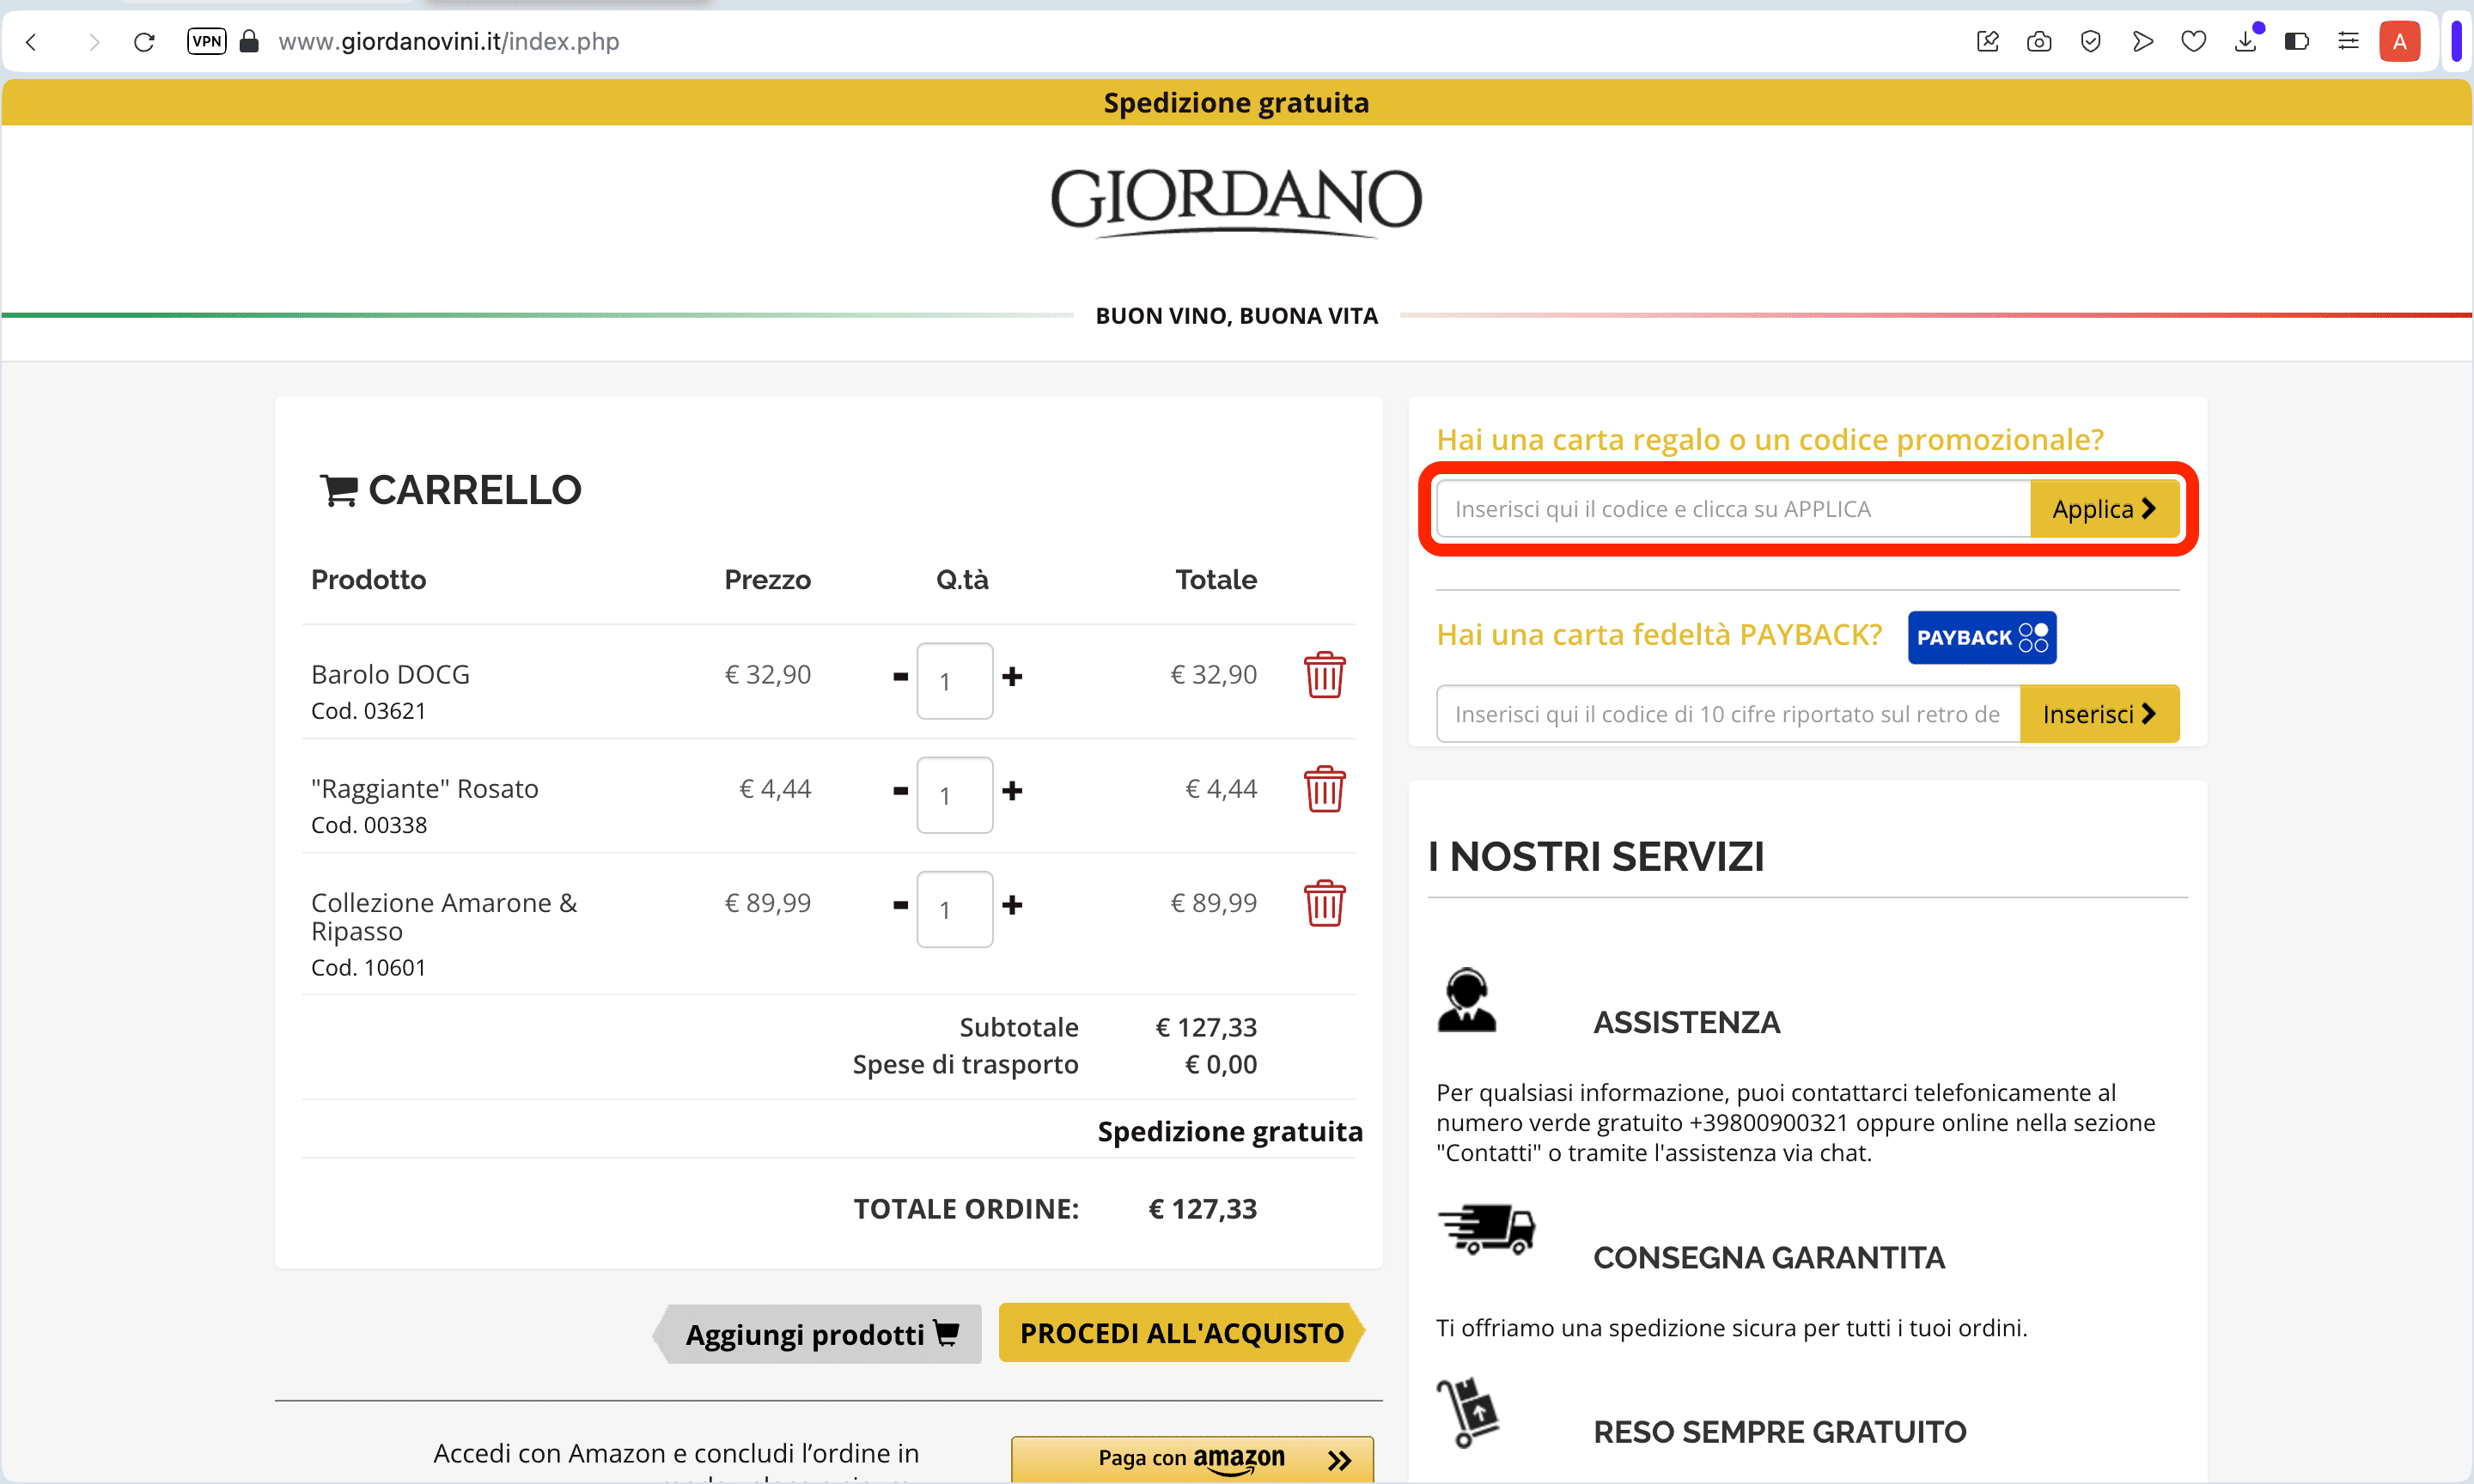Pay with the Paga con Amazon button
The image size is (2474, 1484).
[1192, 1458]
